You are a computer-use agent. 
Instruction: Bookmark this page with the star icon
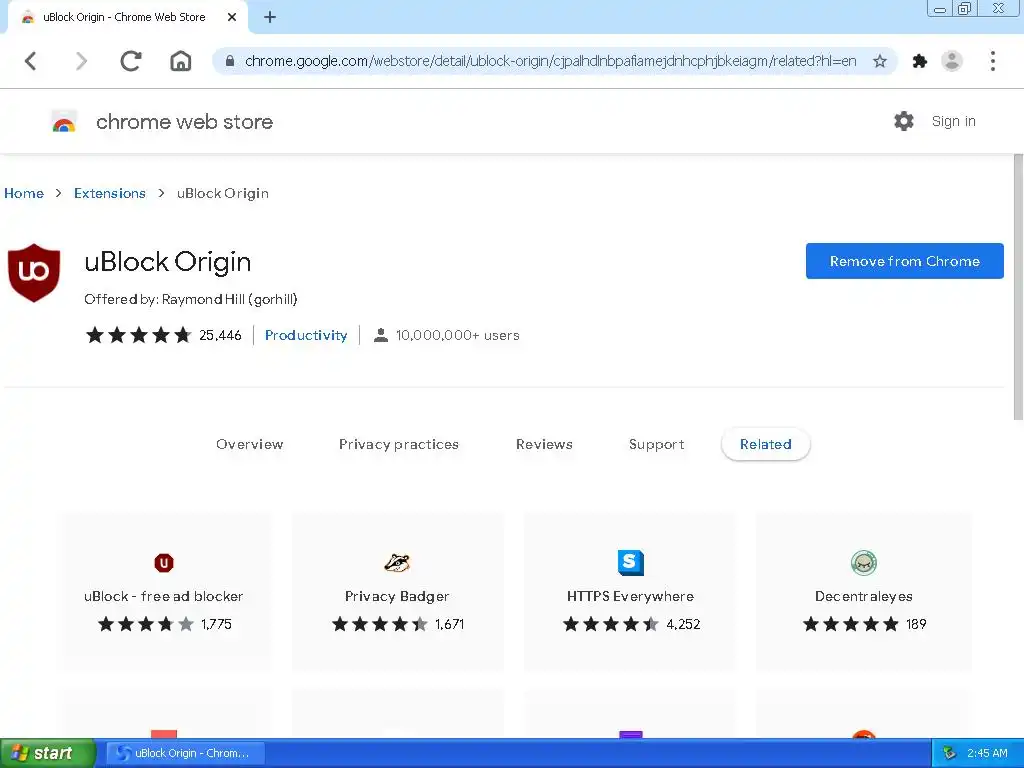click(880, 61)
